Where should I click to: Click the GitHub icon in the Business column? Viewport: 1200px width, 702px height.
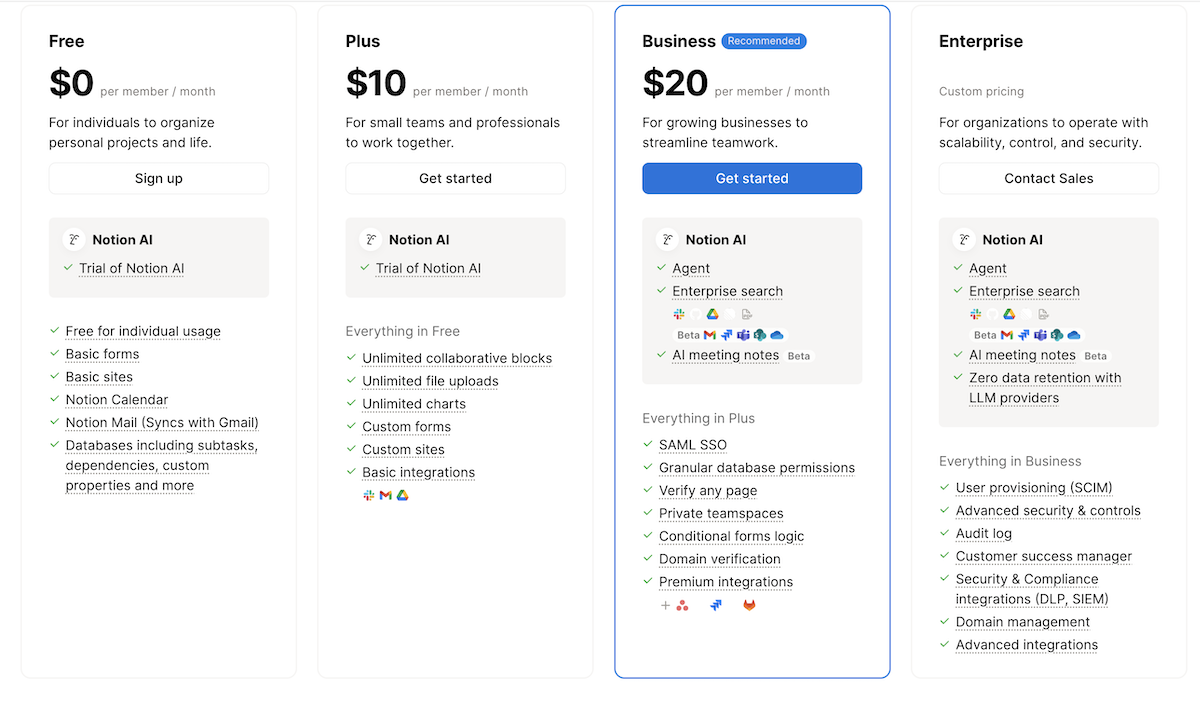pos(695,314)
